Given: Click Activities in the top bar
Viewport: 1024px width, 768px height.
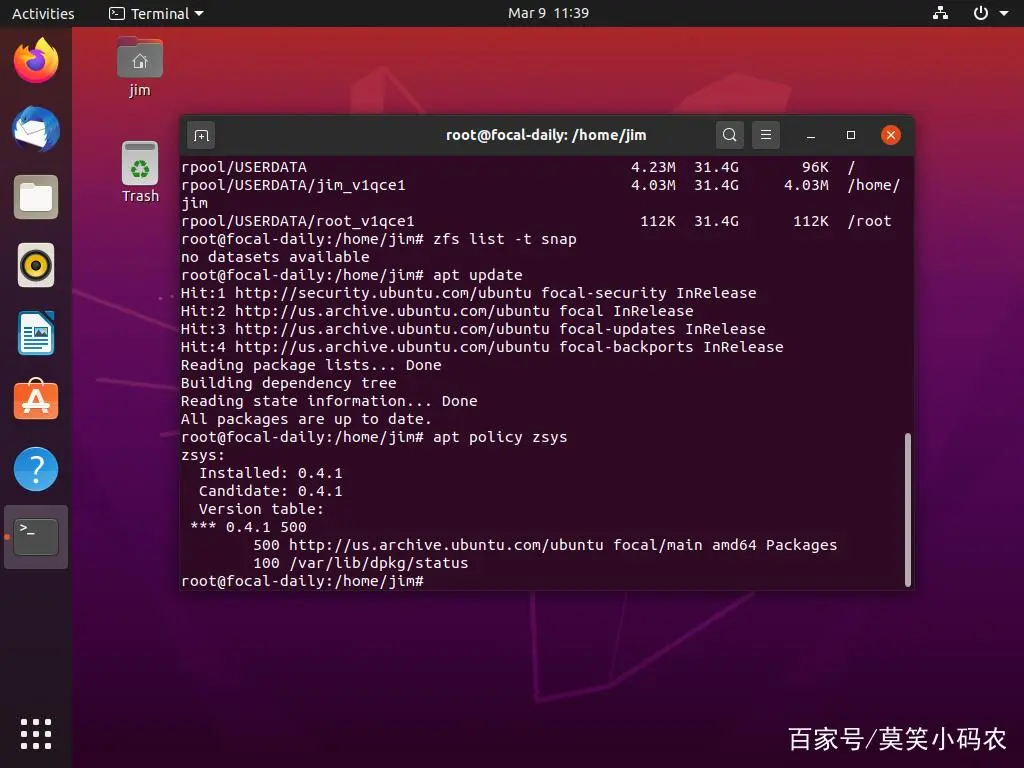Looking at the screenshot, I should click(43, 13).
